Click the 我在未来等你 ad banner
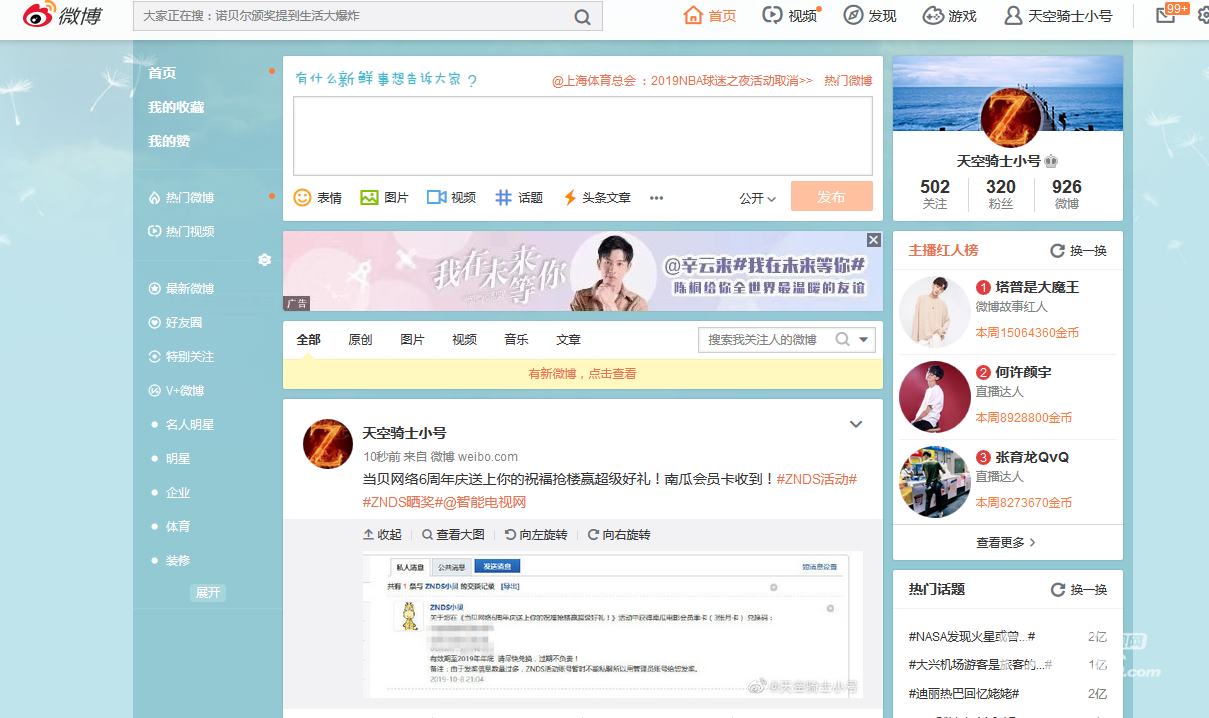The image size is (1209, 718). [582, 271]
